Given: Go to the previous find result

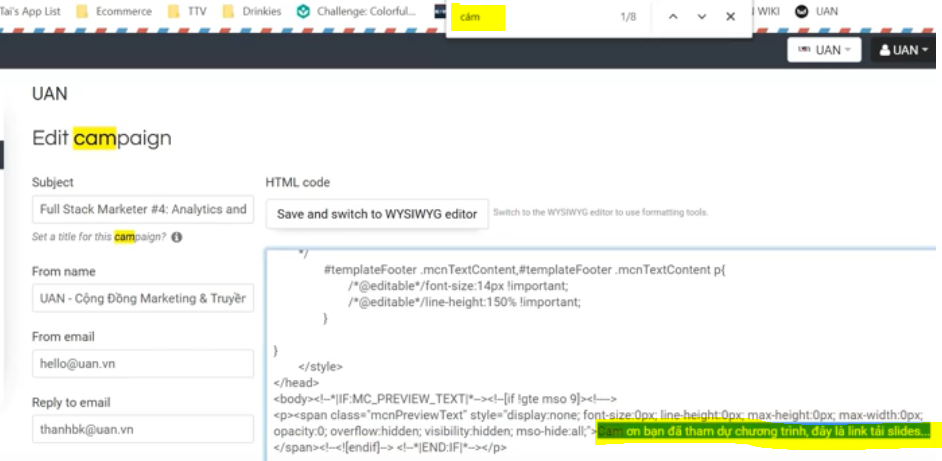Looking at the screenshot, I should [x=673, y=17].
